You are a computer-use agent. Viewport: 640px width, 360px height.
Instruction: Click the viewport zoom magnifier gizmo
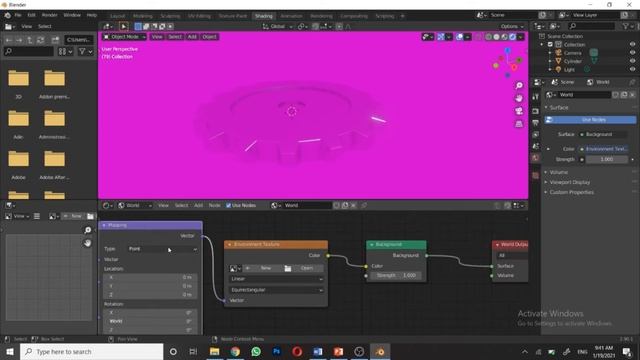(x=519, y=85)
